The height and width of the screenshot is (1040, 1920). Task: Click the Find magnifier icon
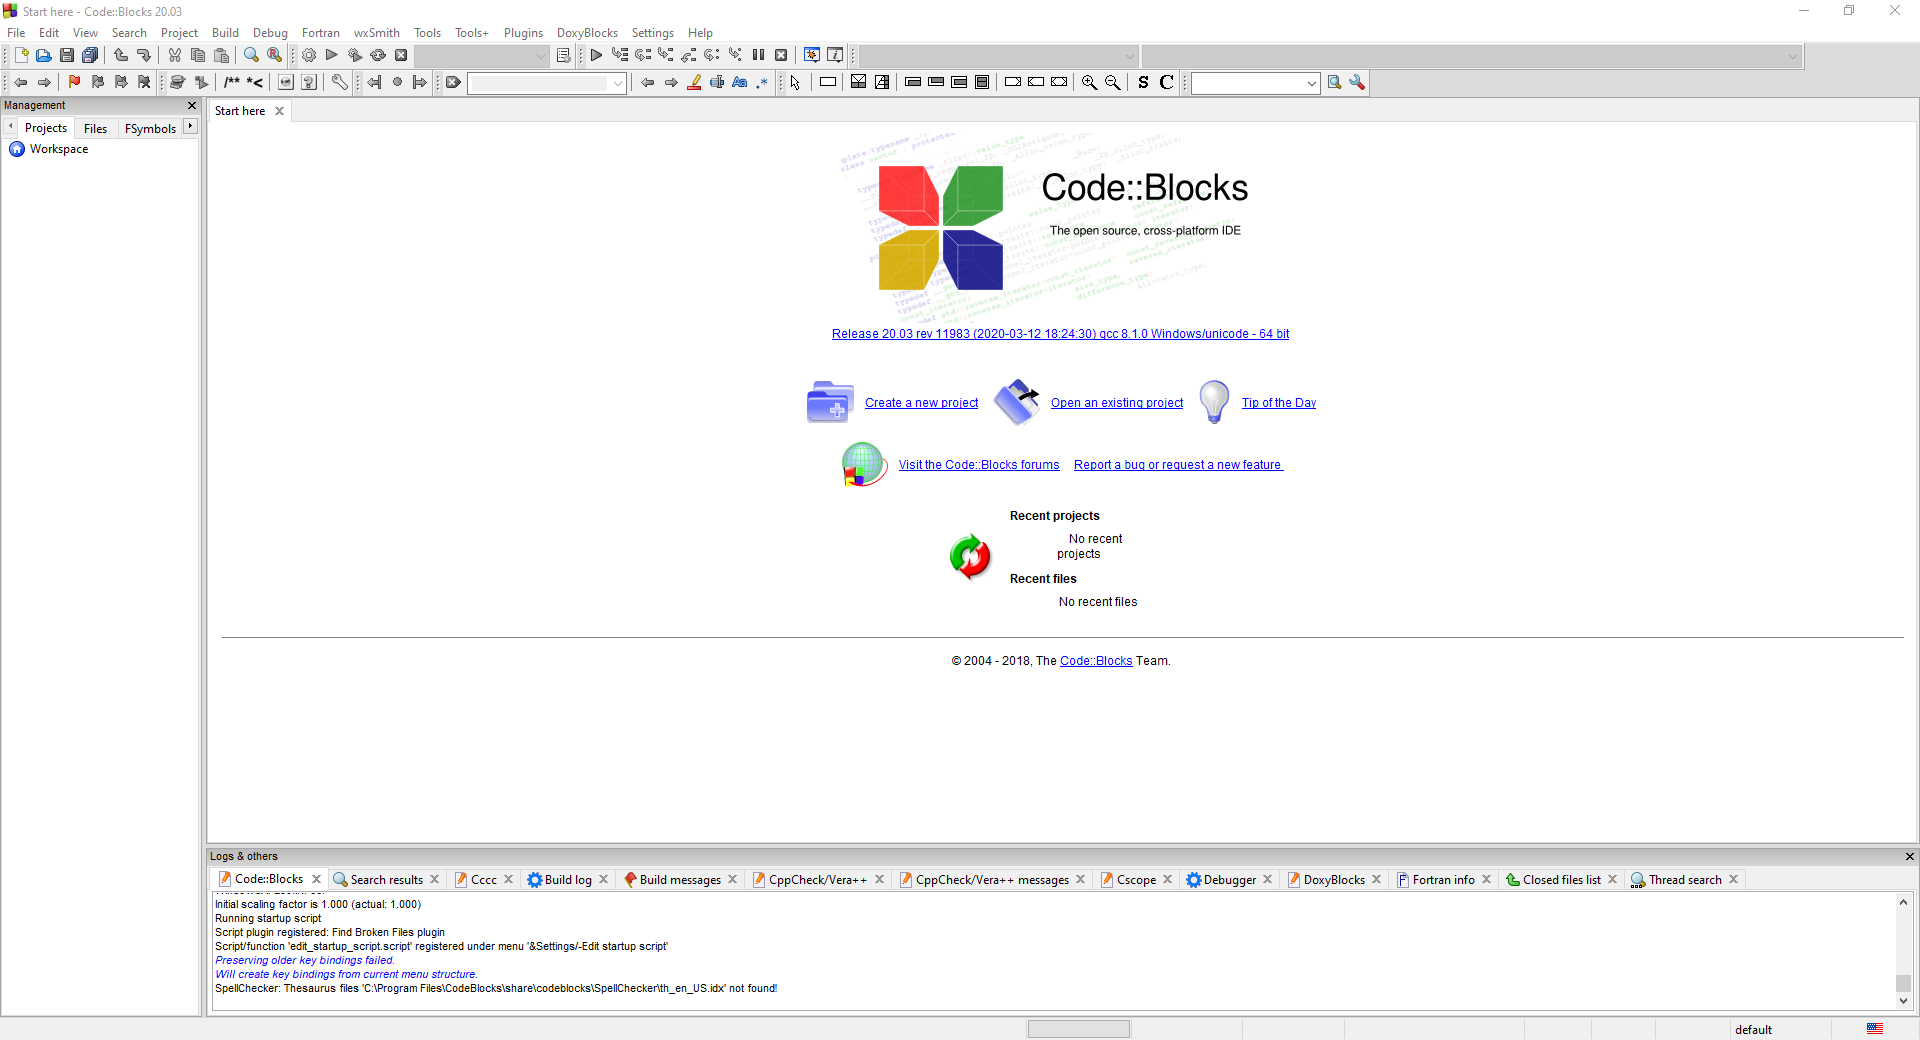(x=252, y=55)
